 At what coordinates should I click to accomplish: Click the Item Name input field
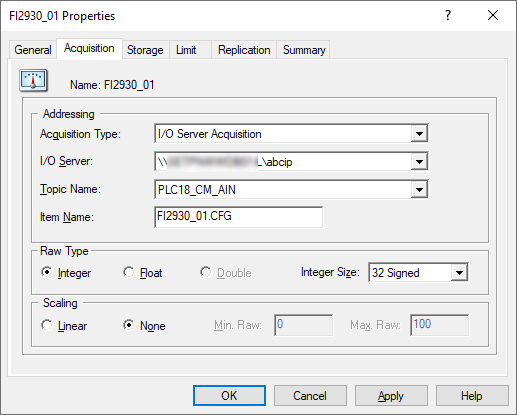pyautogui.click(x=239, y=217)
